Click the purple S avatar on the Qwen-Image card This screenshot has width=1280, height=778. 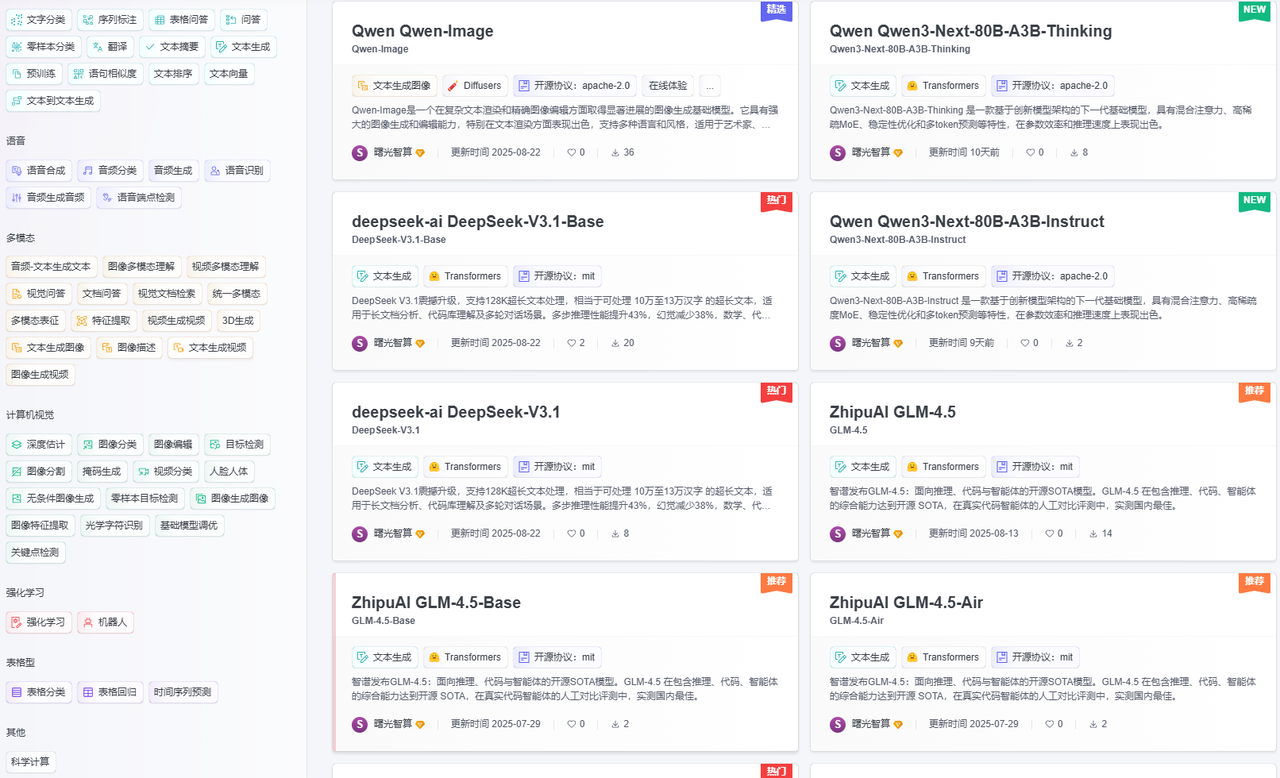360,153
